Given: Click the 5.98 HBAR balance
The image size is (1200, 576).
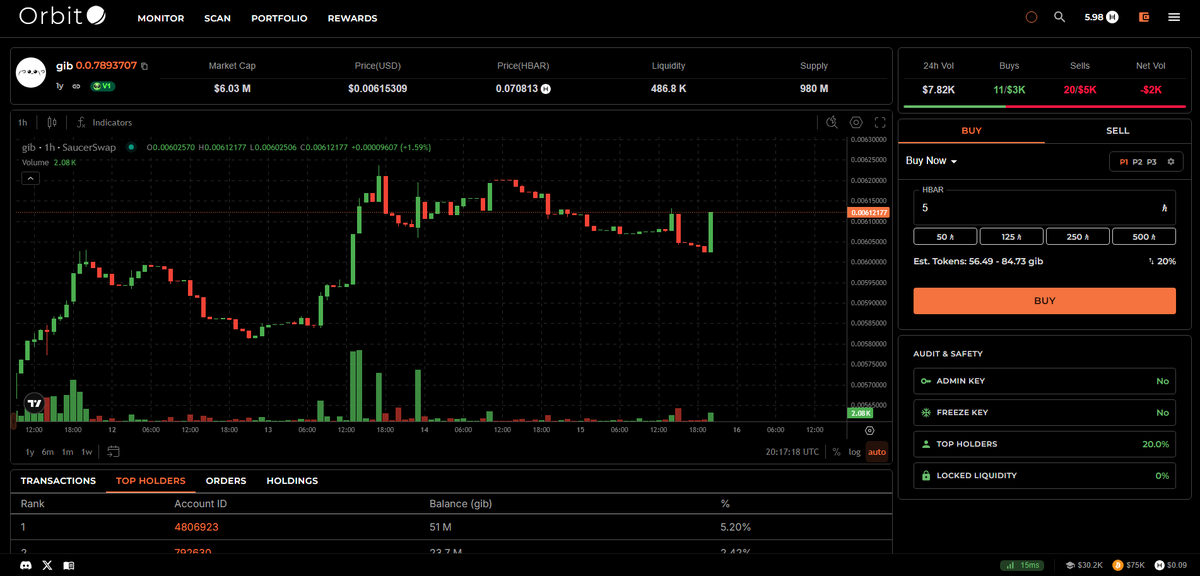Looking at the screenshot, I should 1101,17.
